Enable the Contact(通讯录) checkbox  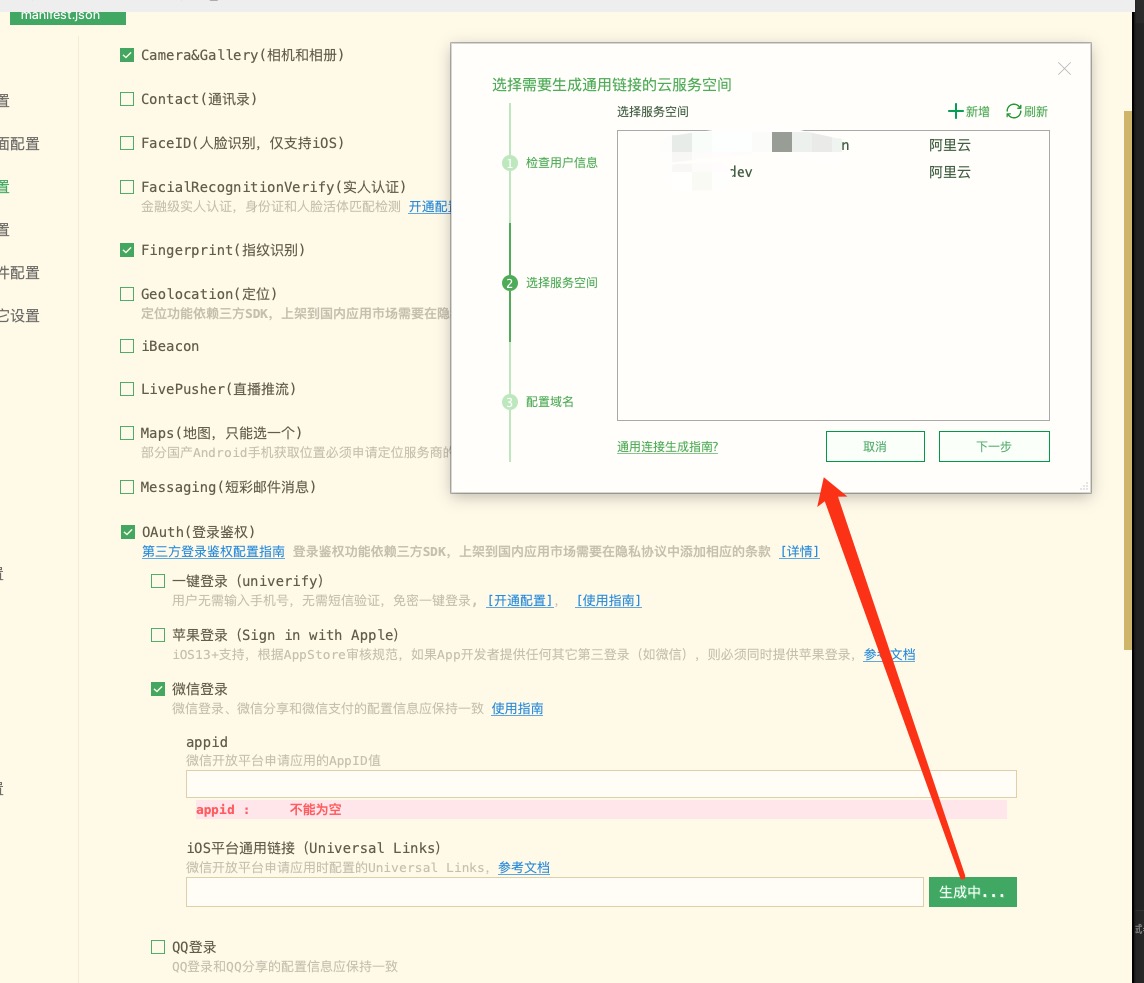click(127, 100)
